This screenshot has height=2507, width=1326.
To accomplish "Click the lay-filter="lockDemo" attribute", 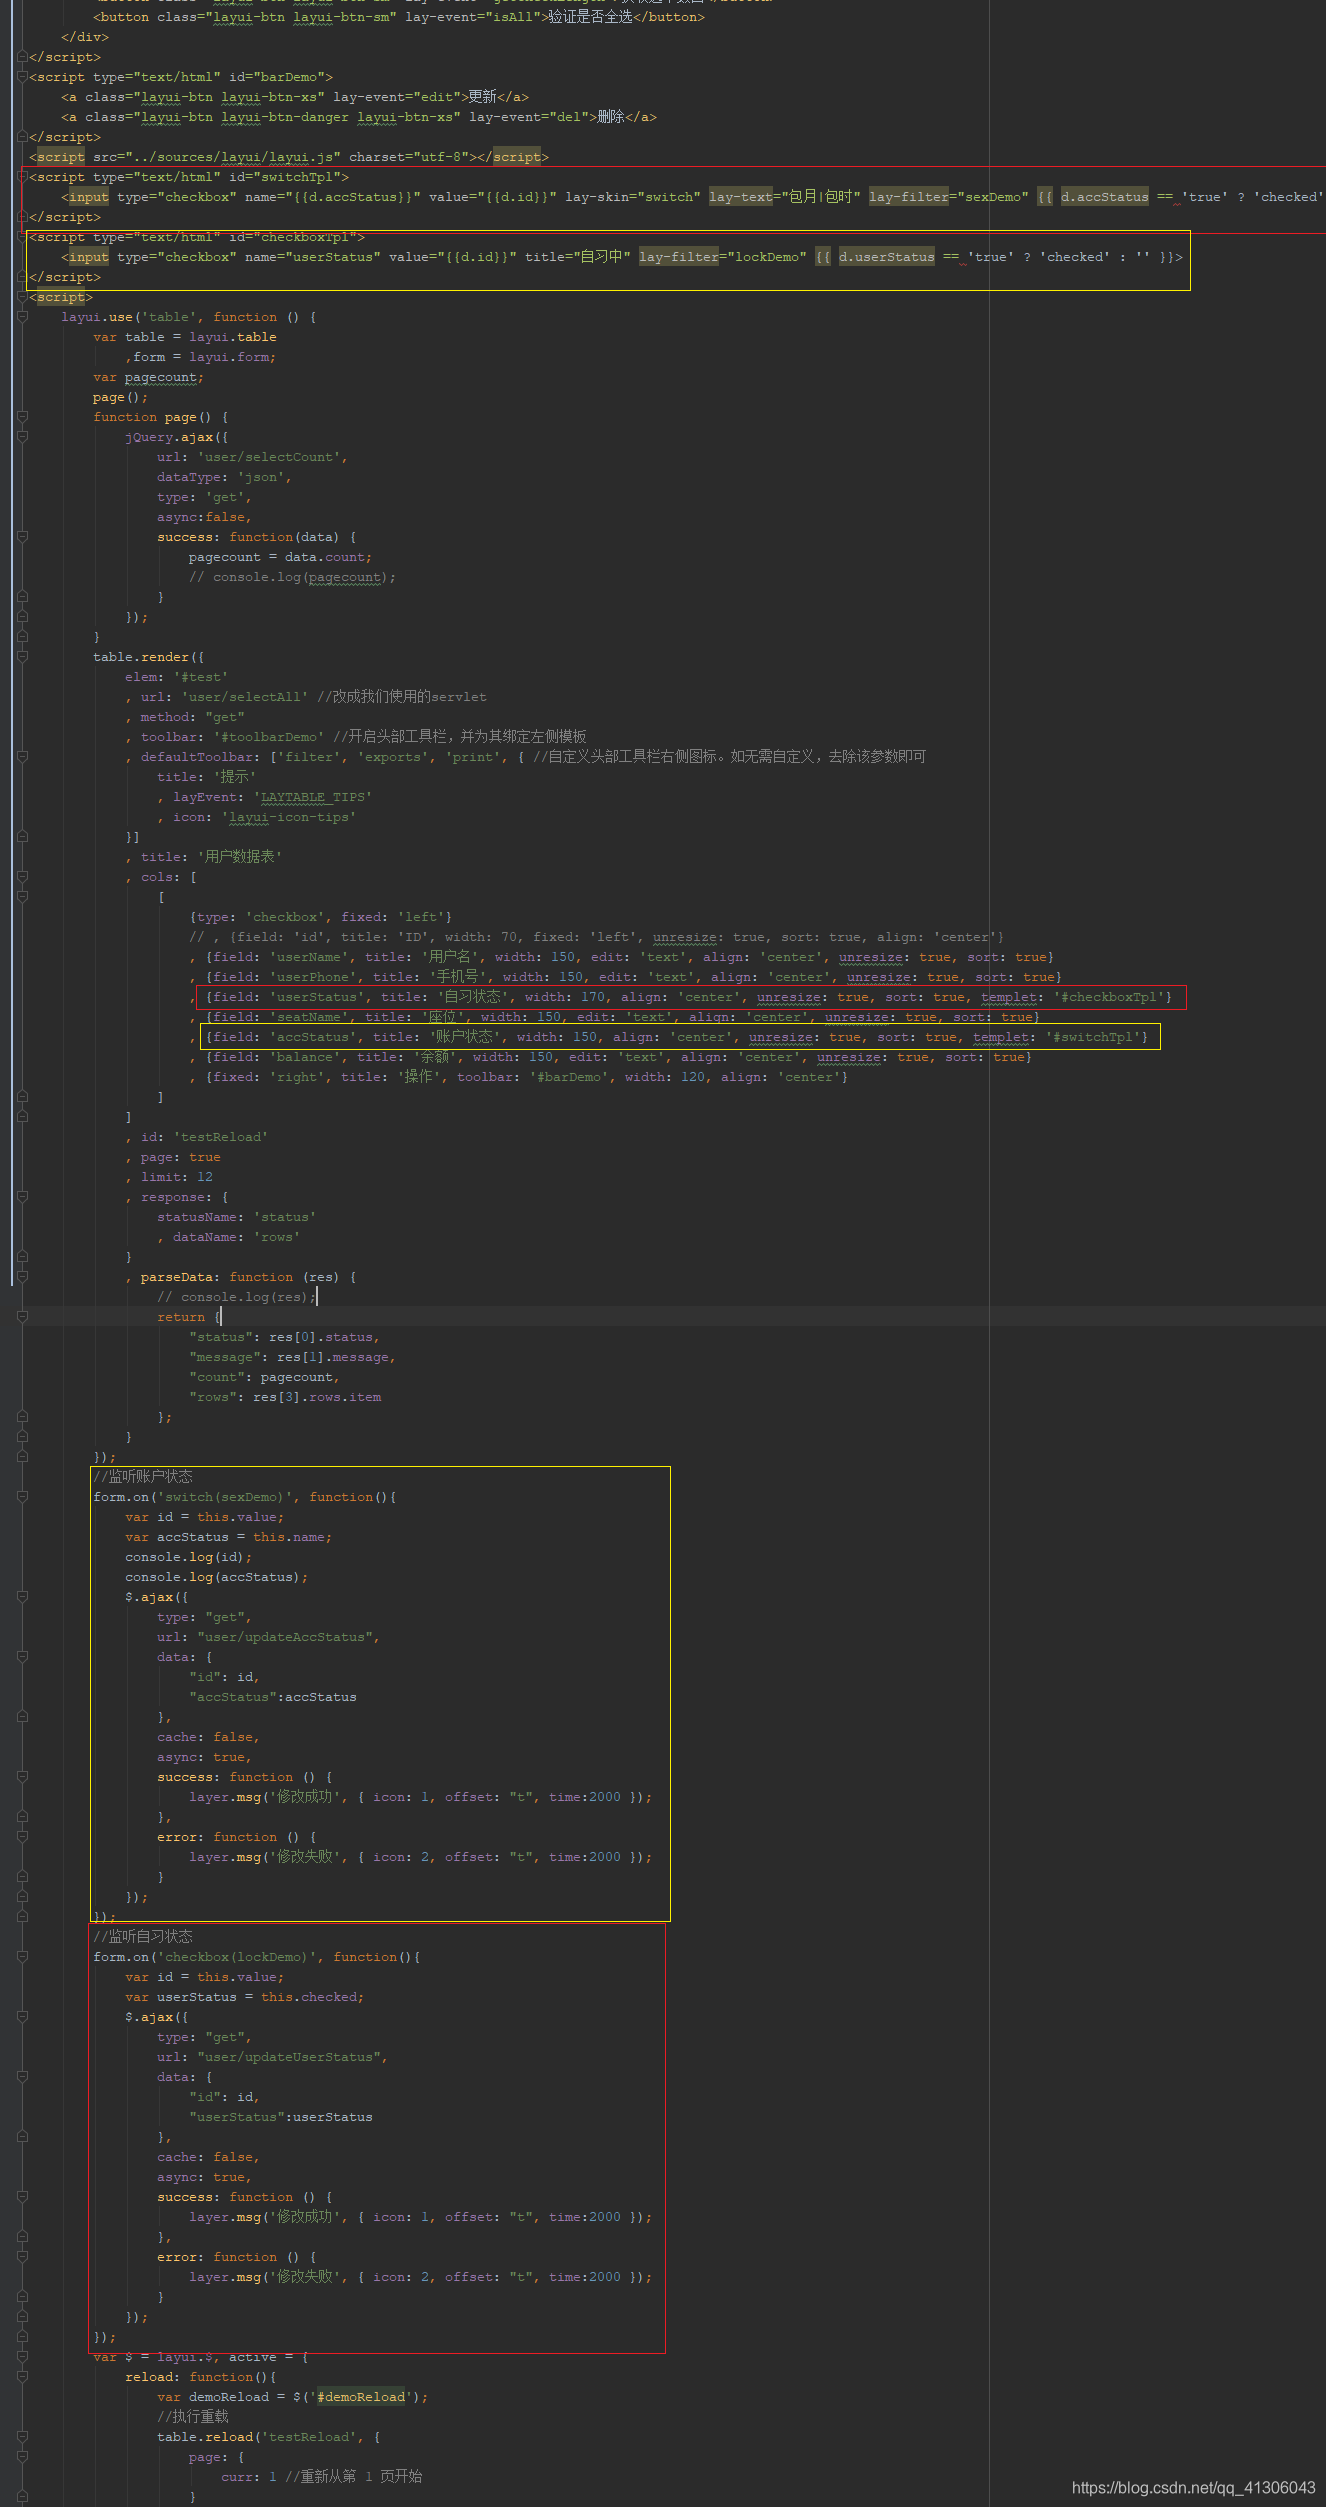I will 723,257.
